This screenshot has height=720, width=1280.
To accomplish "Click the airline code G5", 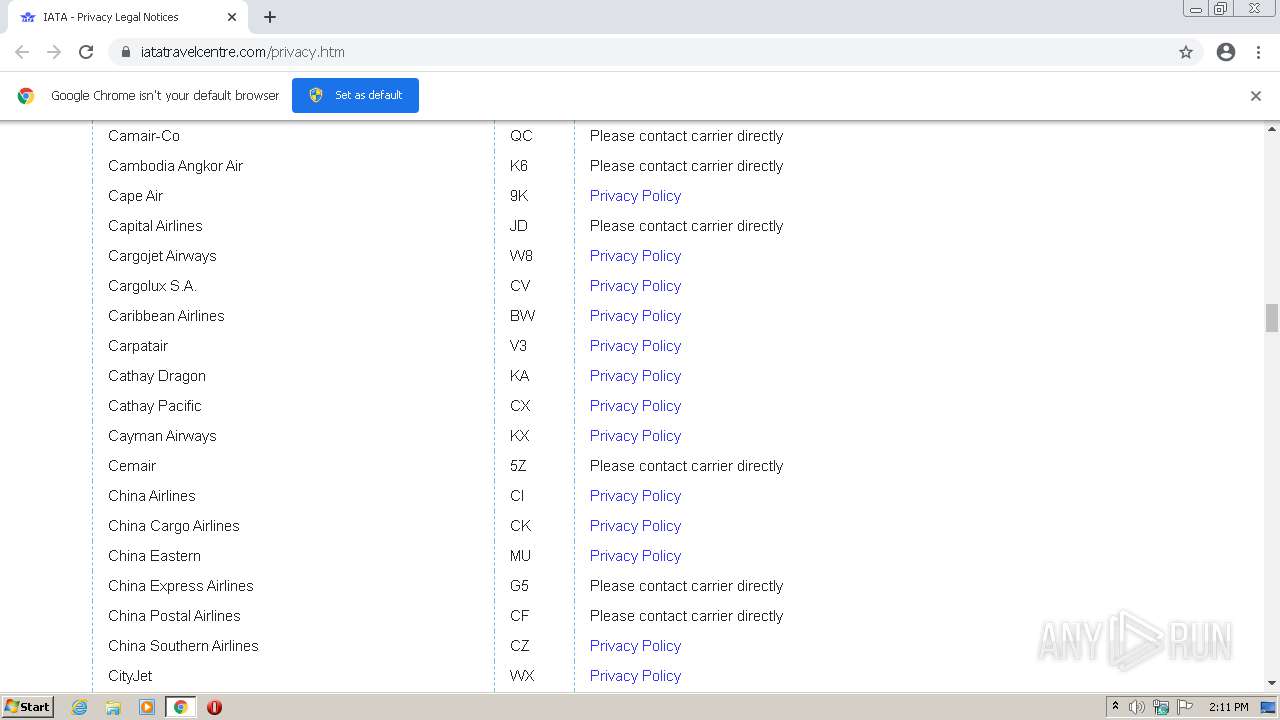I will [x=519, y=586].
